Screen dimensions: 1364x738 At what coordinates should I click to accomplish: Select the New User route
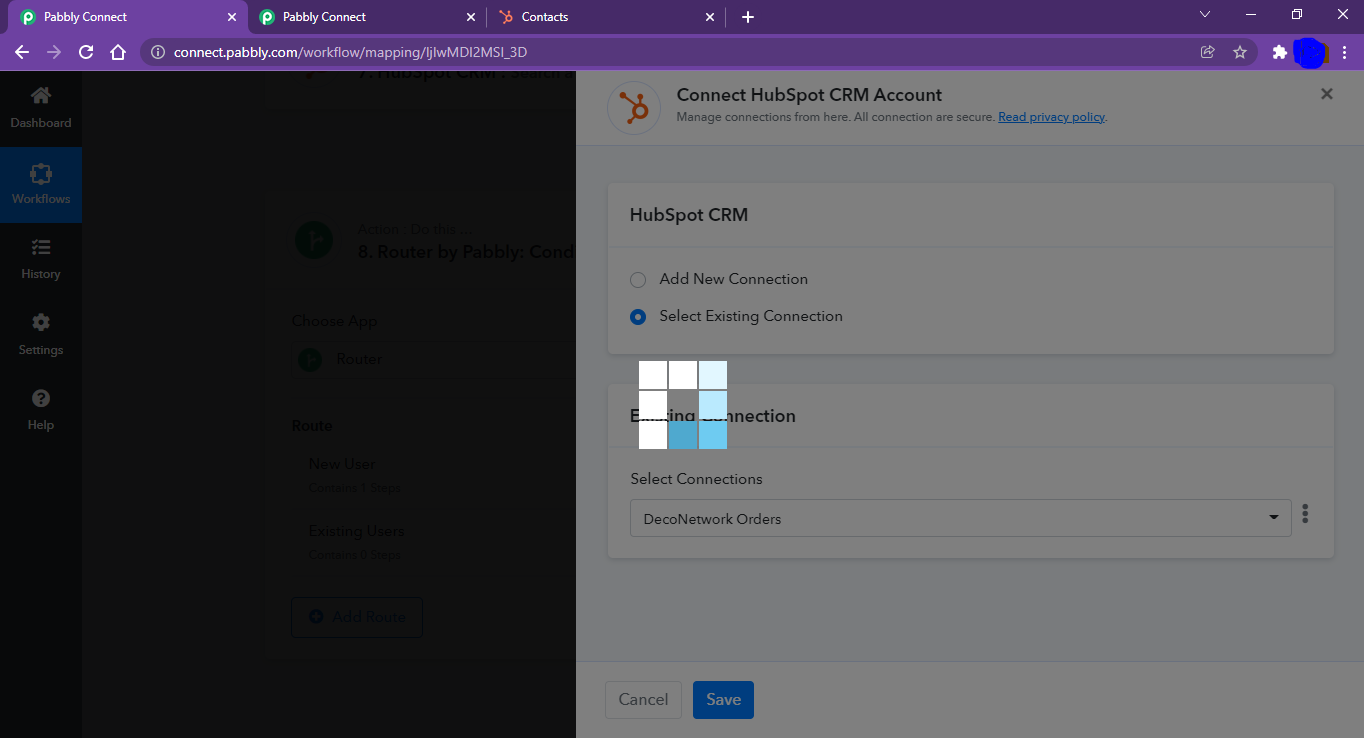tap(342, 464)
